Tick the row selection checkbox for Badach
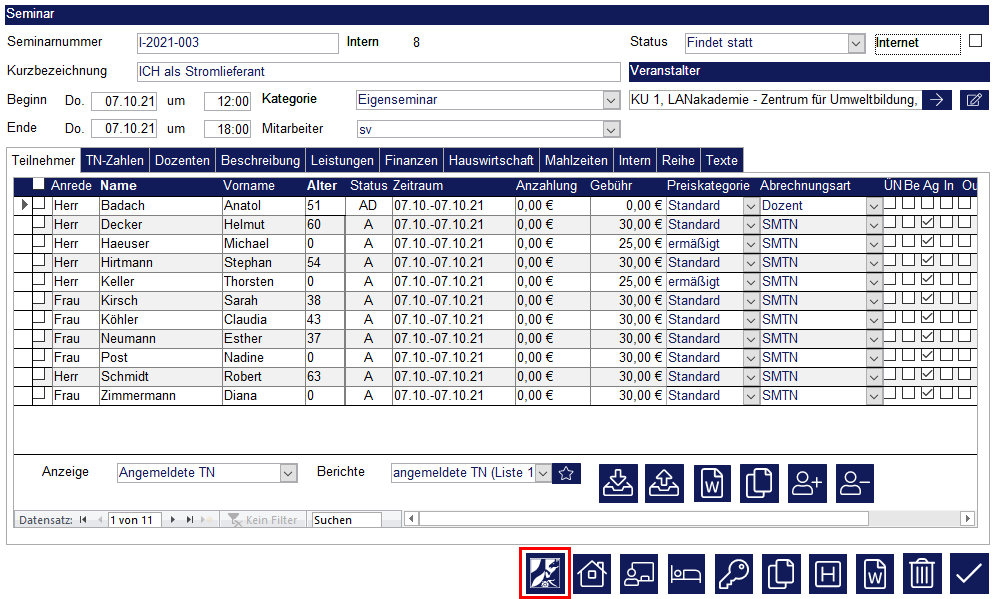 click(39, 205)
